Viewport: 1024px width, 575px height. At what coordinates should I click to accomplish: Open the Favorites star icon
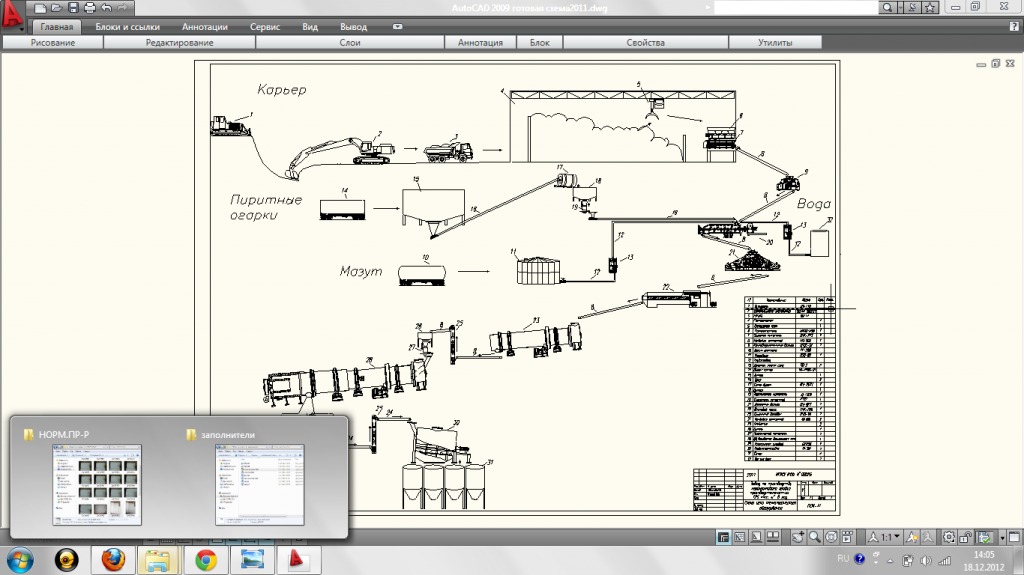tap(930, 7)
